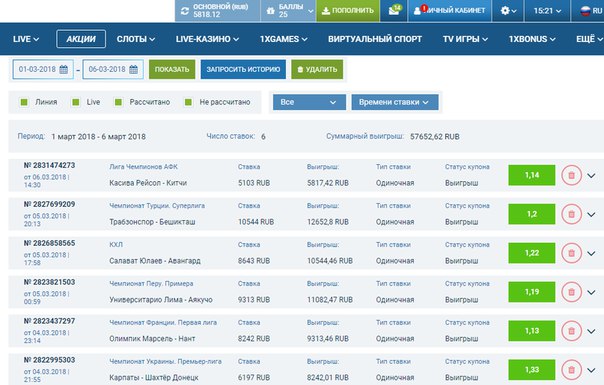Expand details of Салават Юлаев - Авангард bet
This screenshot has width=604, height=385.
point(591,254)
